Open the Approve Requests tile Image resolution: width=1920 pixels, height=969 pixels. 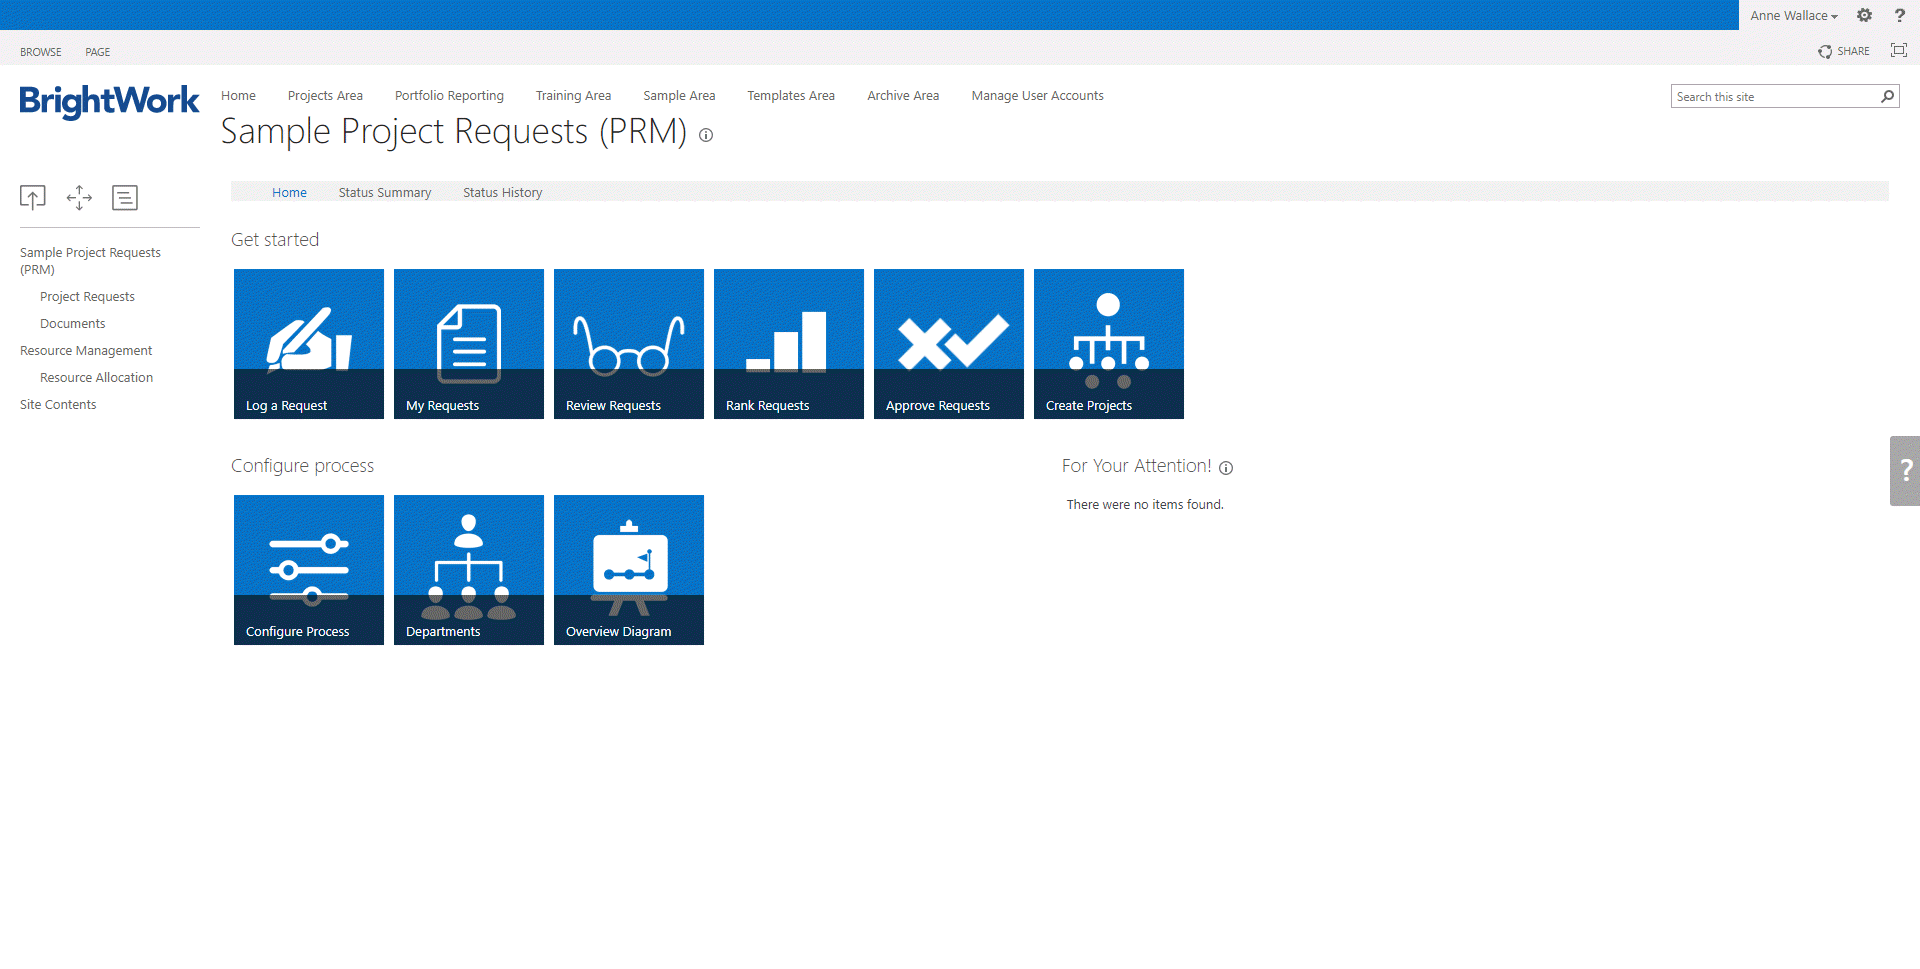[948, 343]
